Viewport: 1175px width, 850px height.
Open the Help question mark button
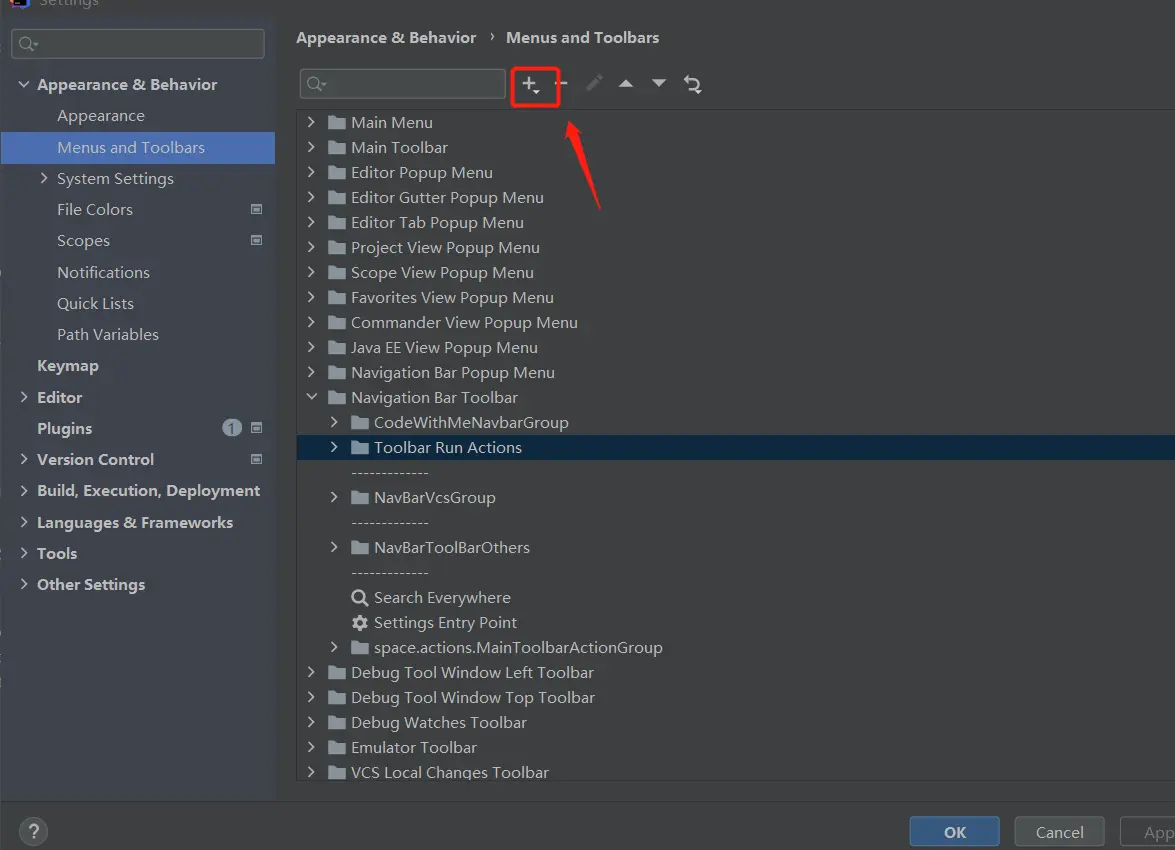pos(33,831)
